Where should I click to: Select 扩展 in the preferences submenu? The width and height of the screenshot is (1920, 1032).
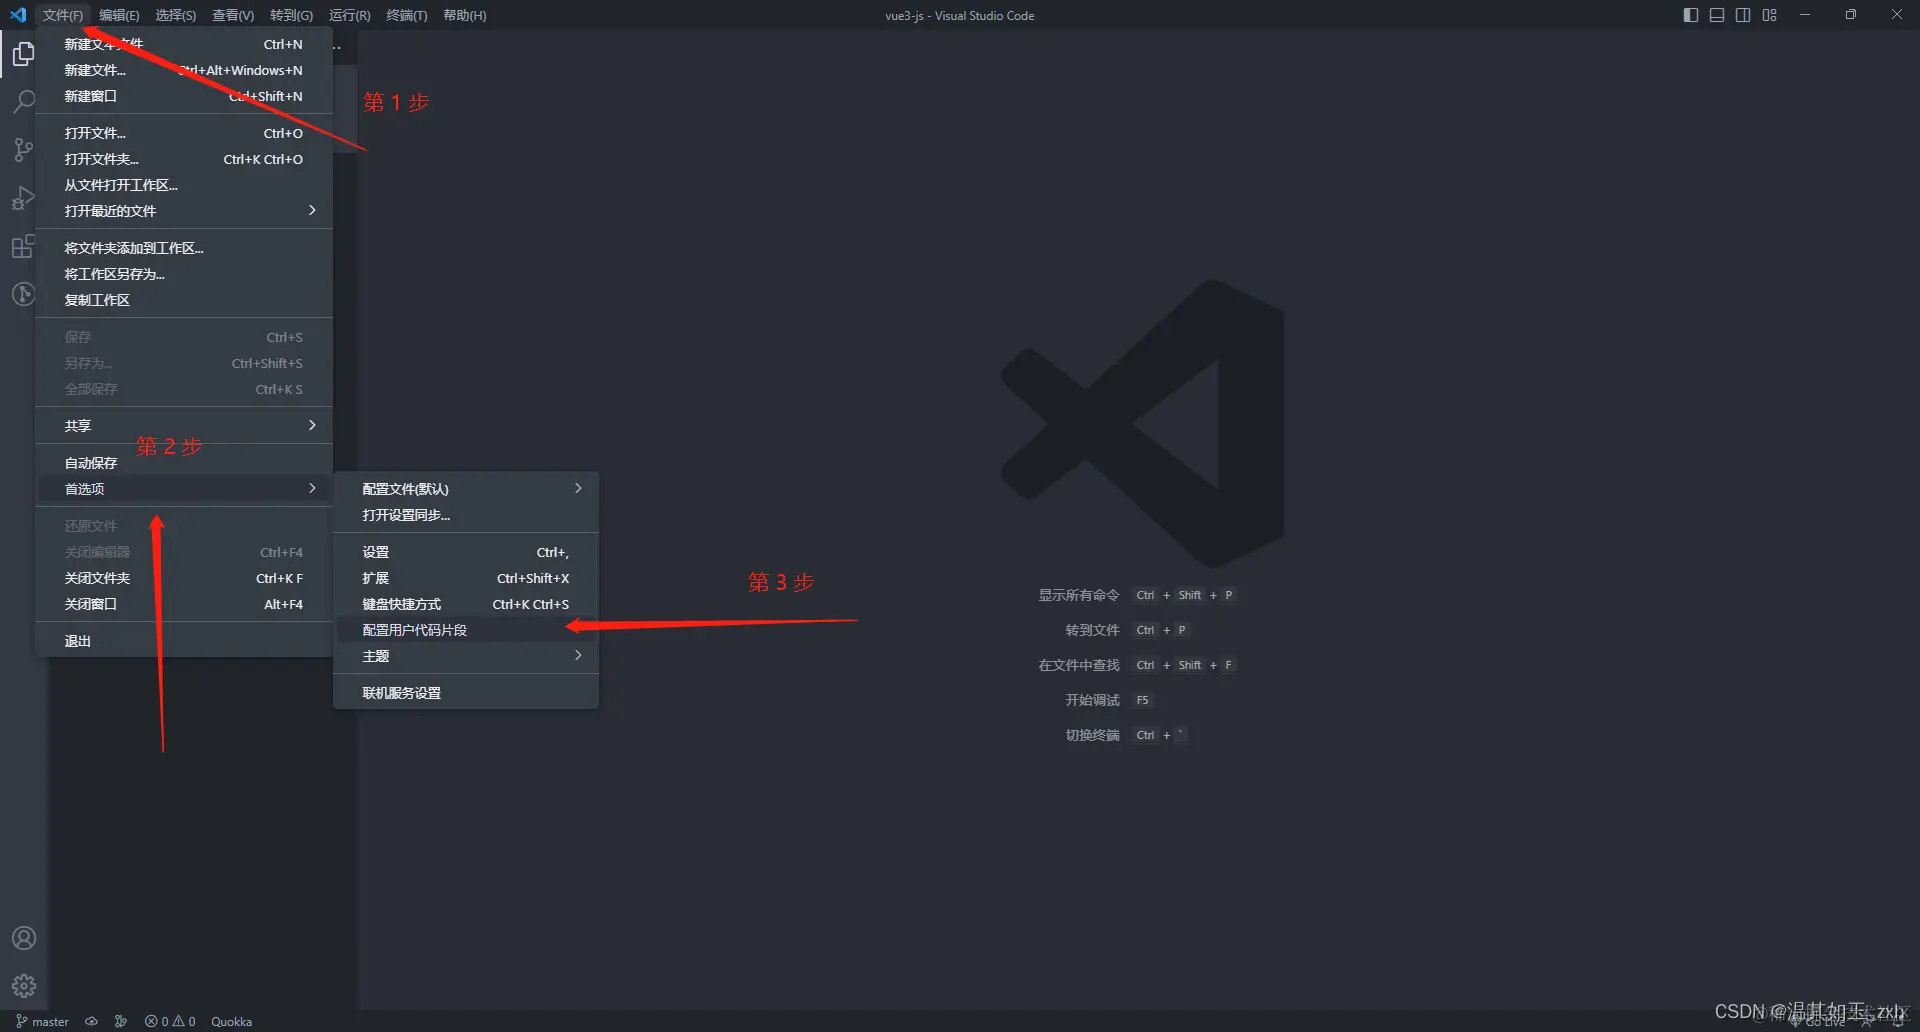466,578
